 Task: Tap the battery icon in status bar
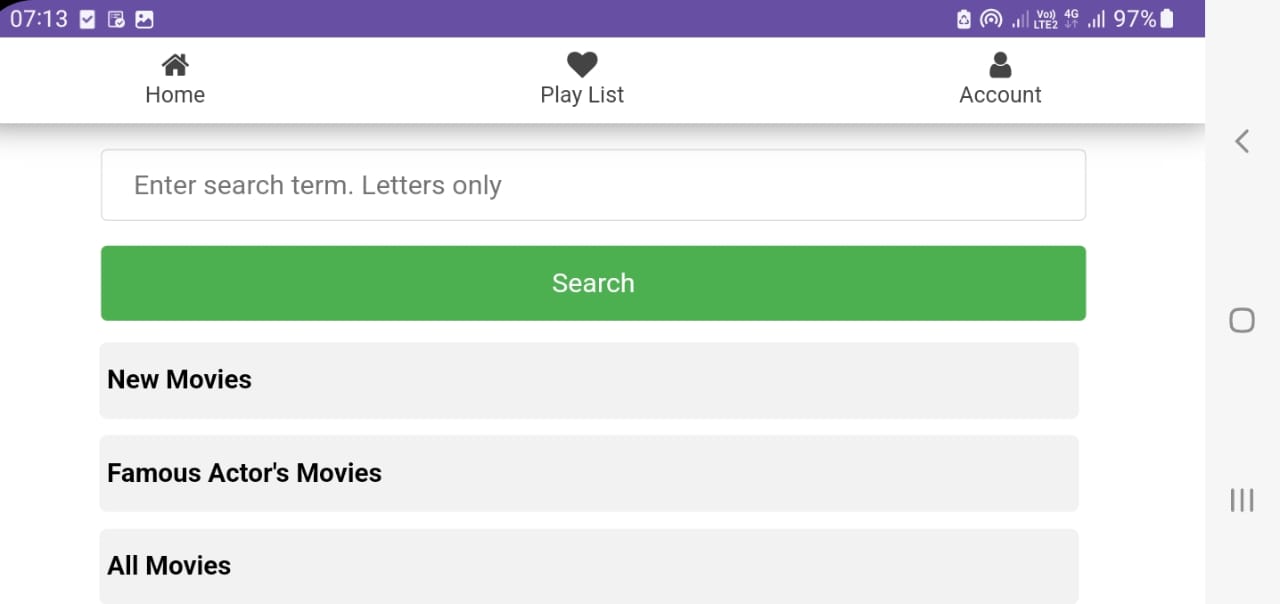tap(1167, 19)
